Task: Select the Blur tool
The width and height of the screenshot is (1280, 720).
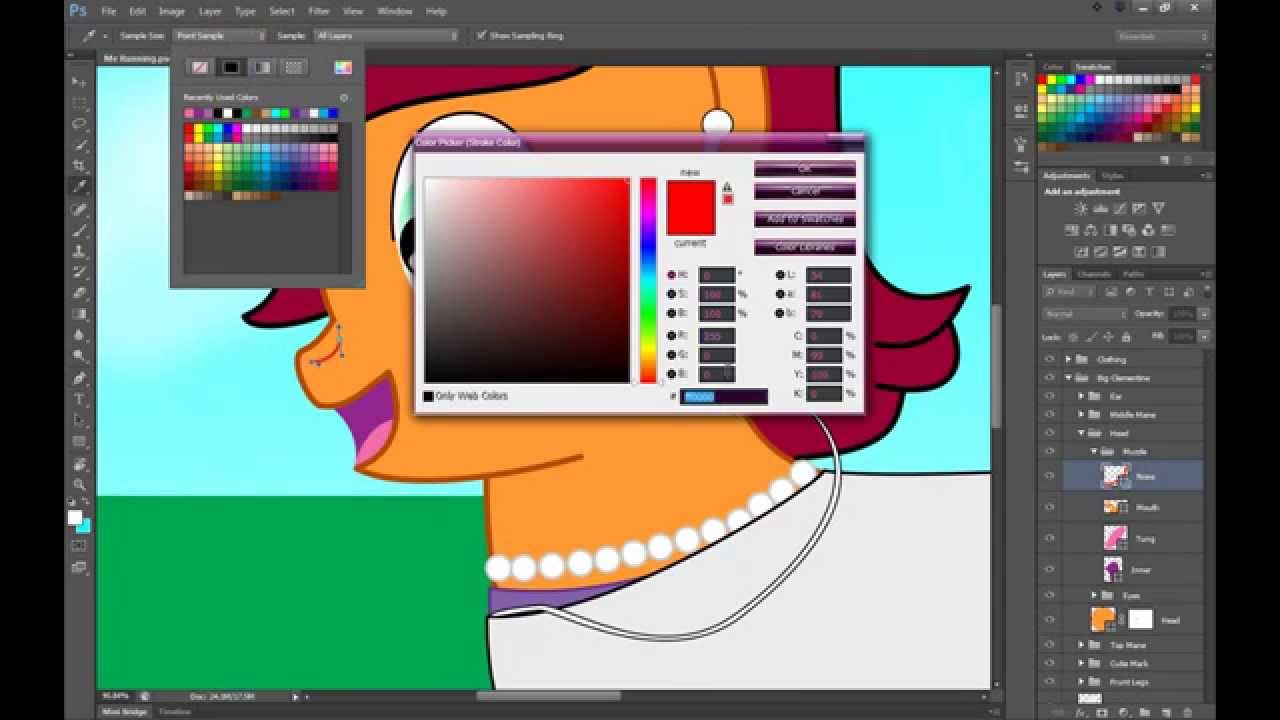Action: tap(79, 335)
